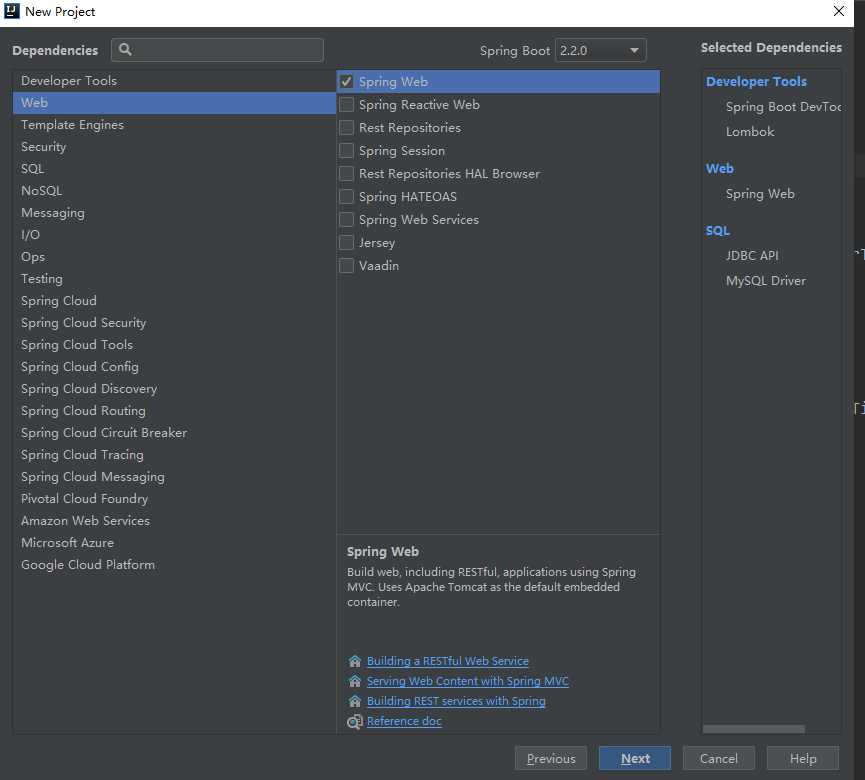Image resolution: width=865 pixels, height=780 pixels.
Task: Open Spring Cloud Tracing category
Action: click(174, 455)
